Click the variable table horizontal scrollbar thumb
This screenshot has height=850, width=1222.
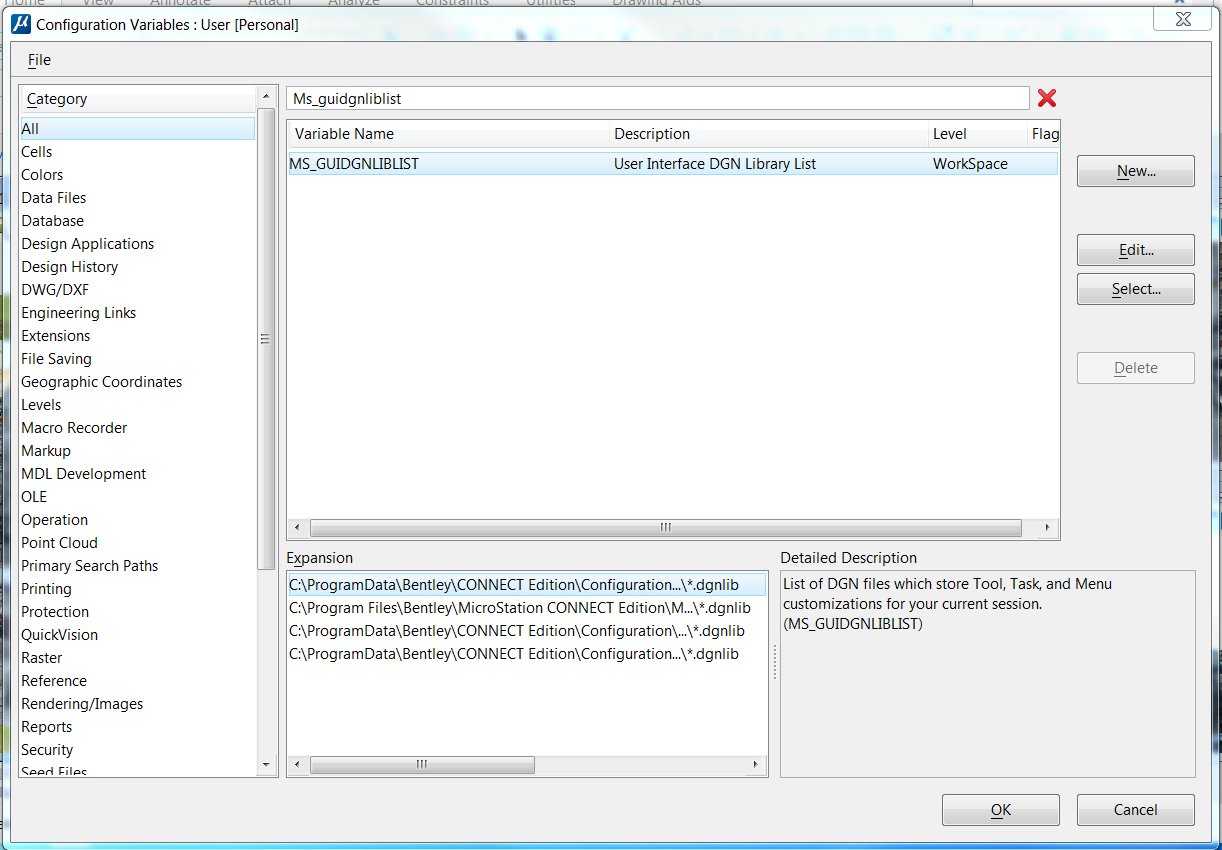click(x=665, y=528)
